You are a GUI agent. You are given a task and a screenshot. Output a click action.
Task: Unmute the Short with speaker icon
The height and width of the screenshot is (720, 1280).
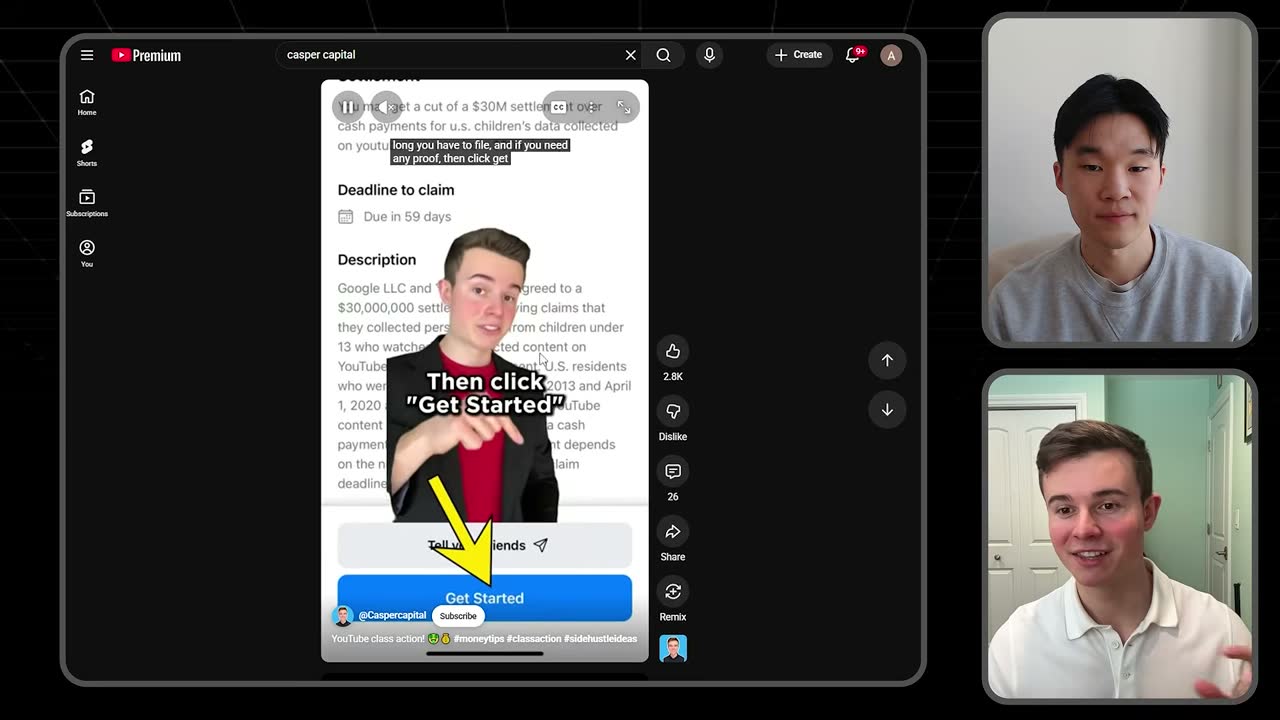(x=386, y=107)
